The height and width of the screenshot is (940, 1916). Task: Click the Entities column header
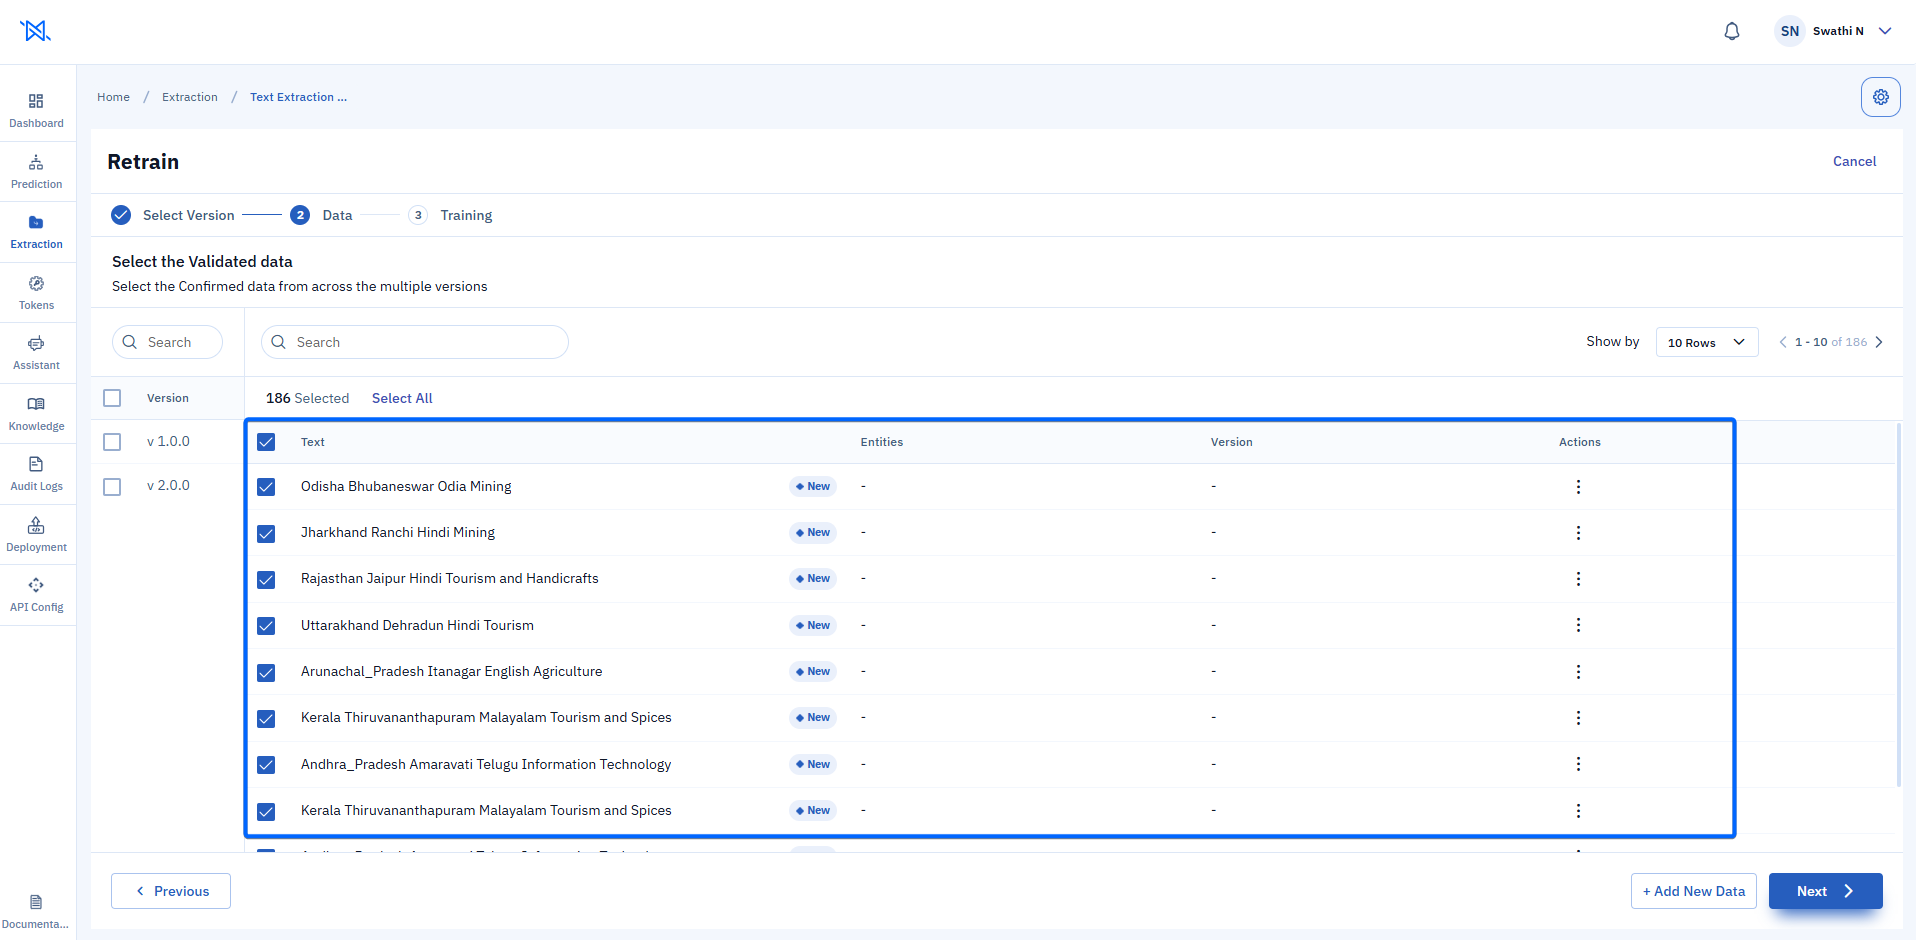coord(882,442)
